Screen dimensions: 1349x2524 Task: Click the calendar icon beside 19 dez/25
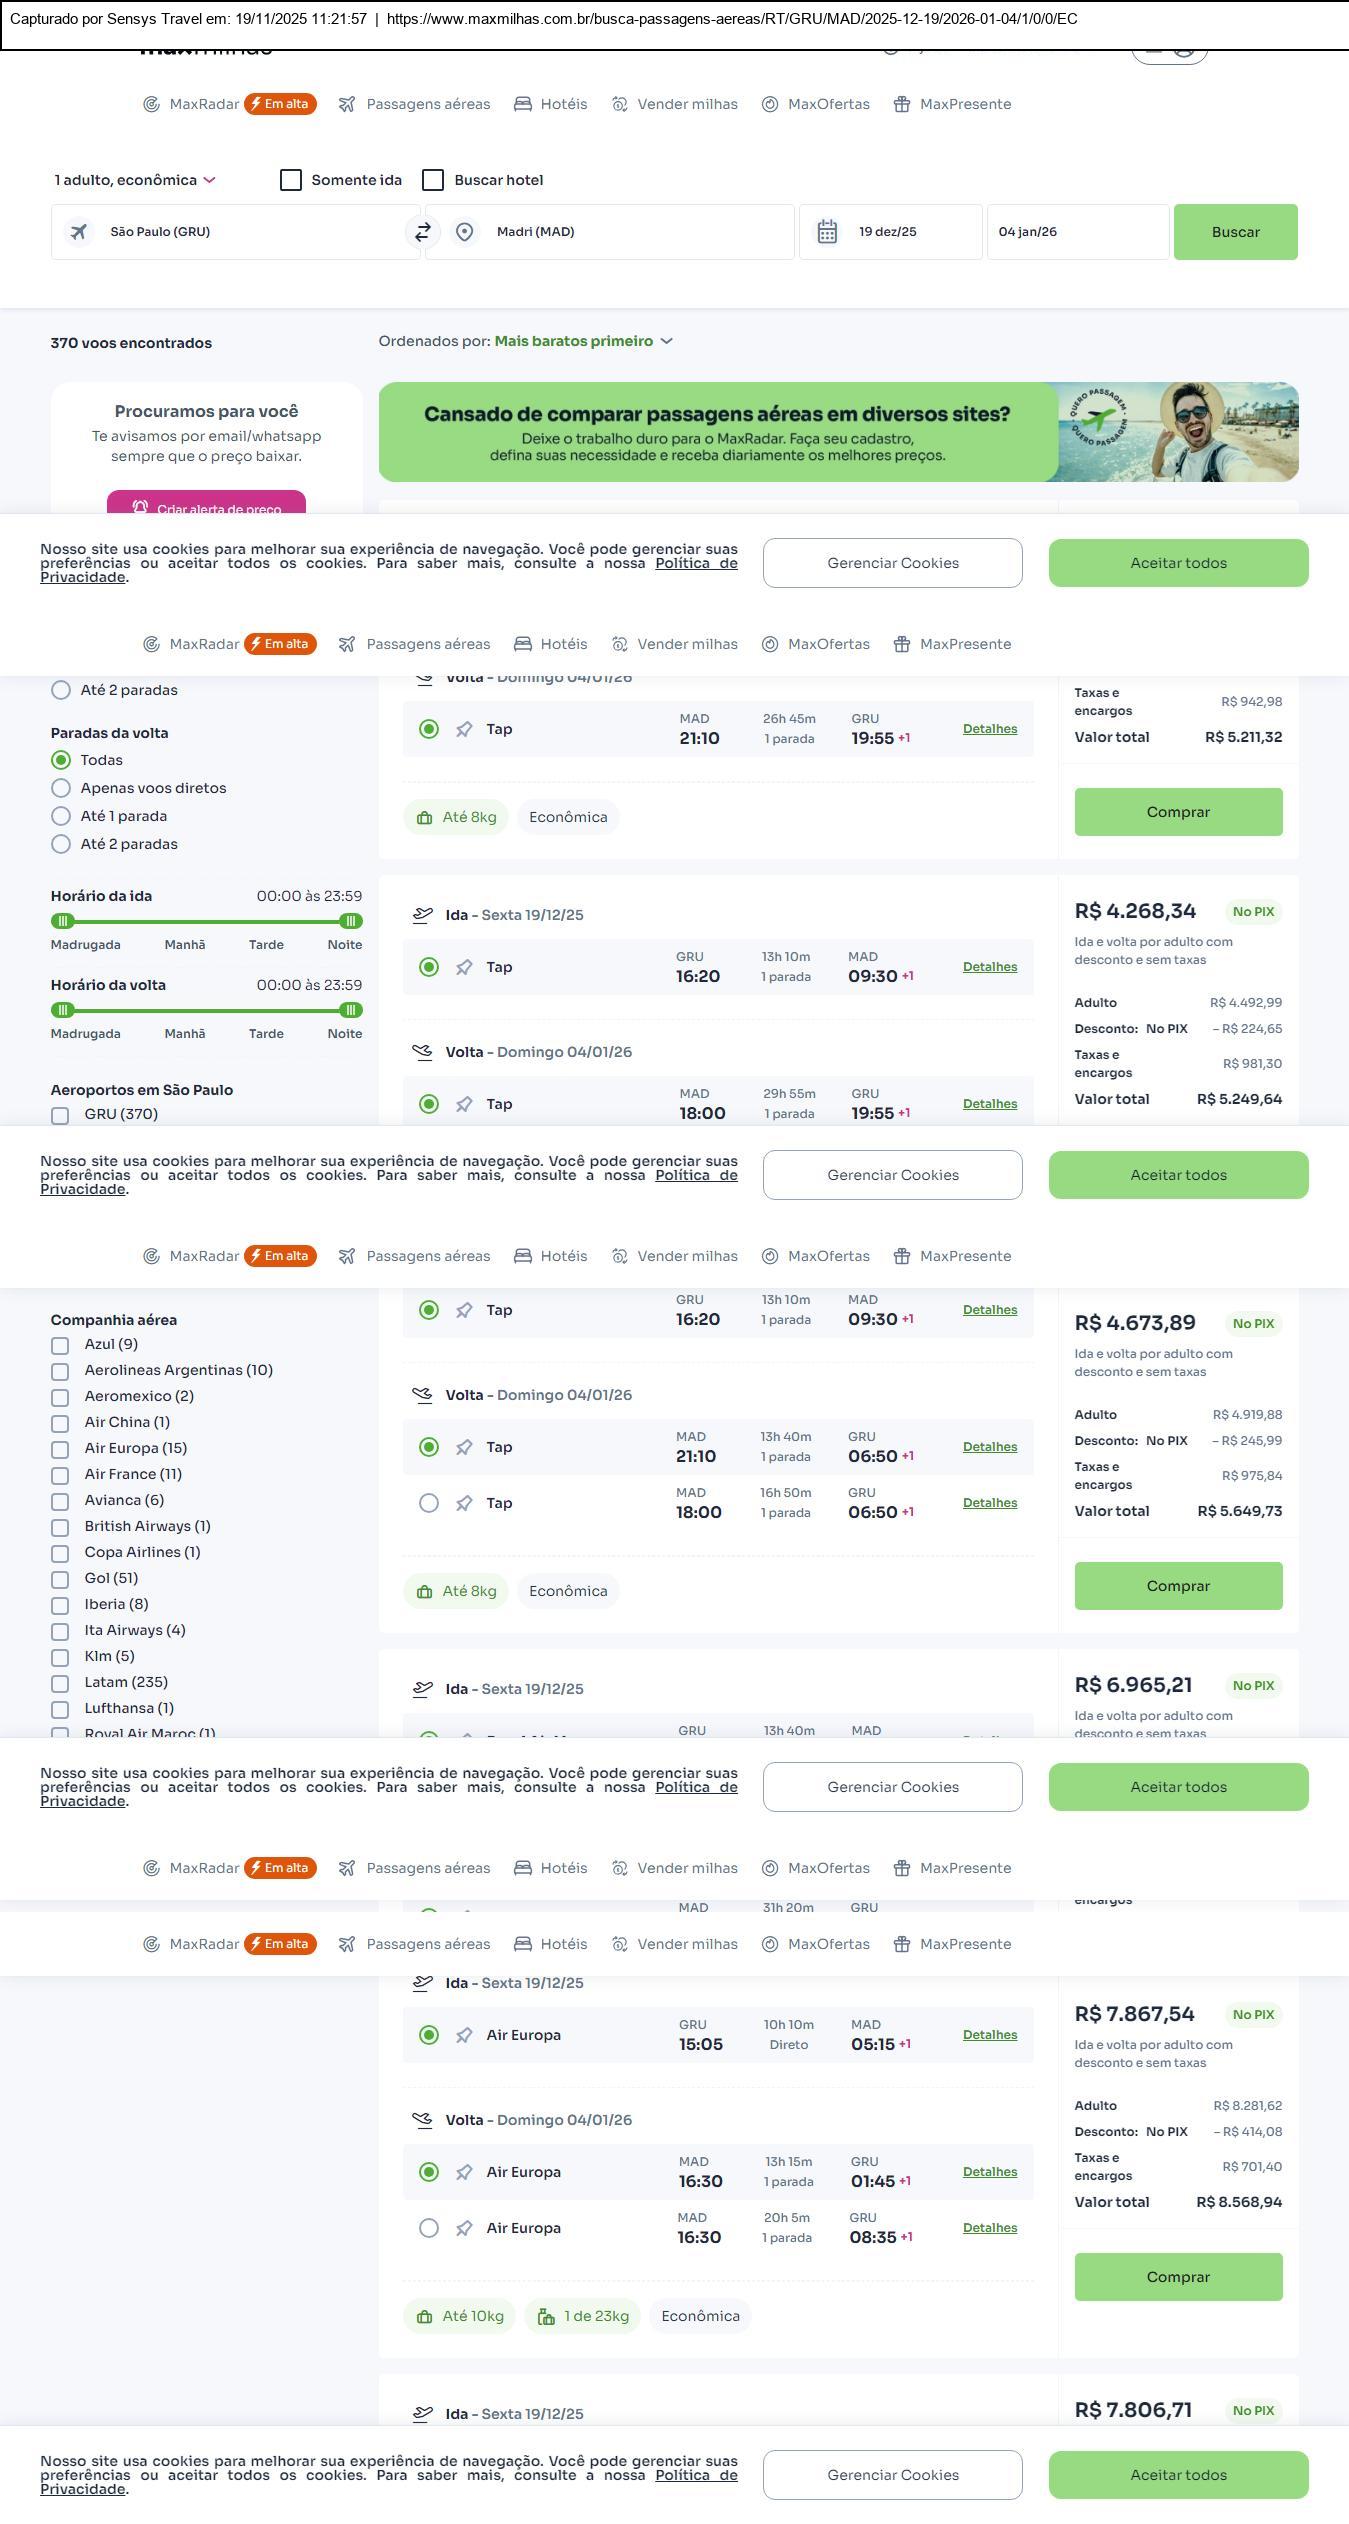click(x=827, y=232)
